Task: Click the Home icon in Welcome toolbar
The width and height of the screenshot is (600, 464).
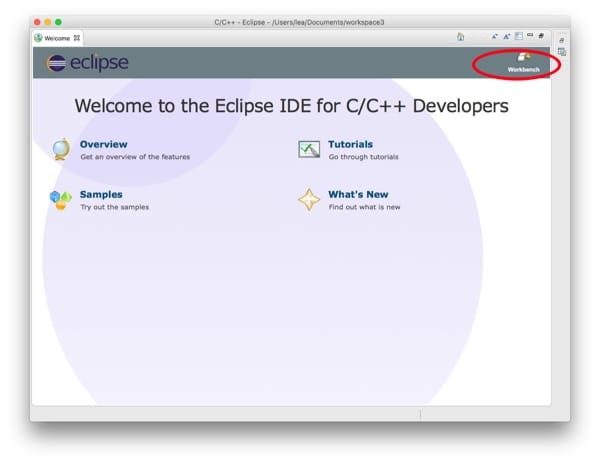Action: (460, 37)
